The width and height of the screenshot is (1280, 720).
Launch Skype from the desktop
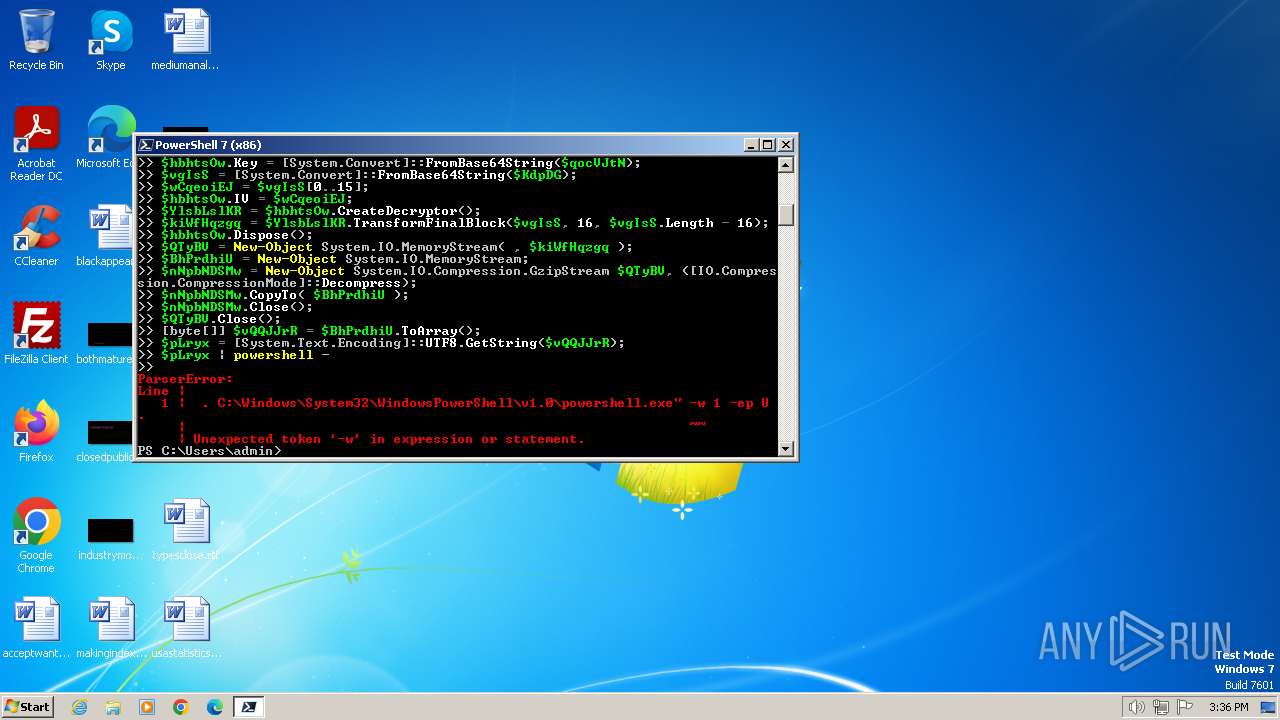click(110, 40)
